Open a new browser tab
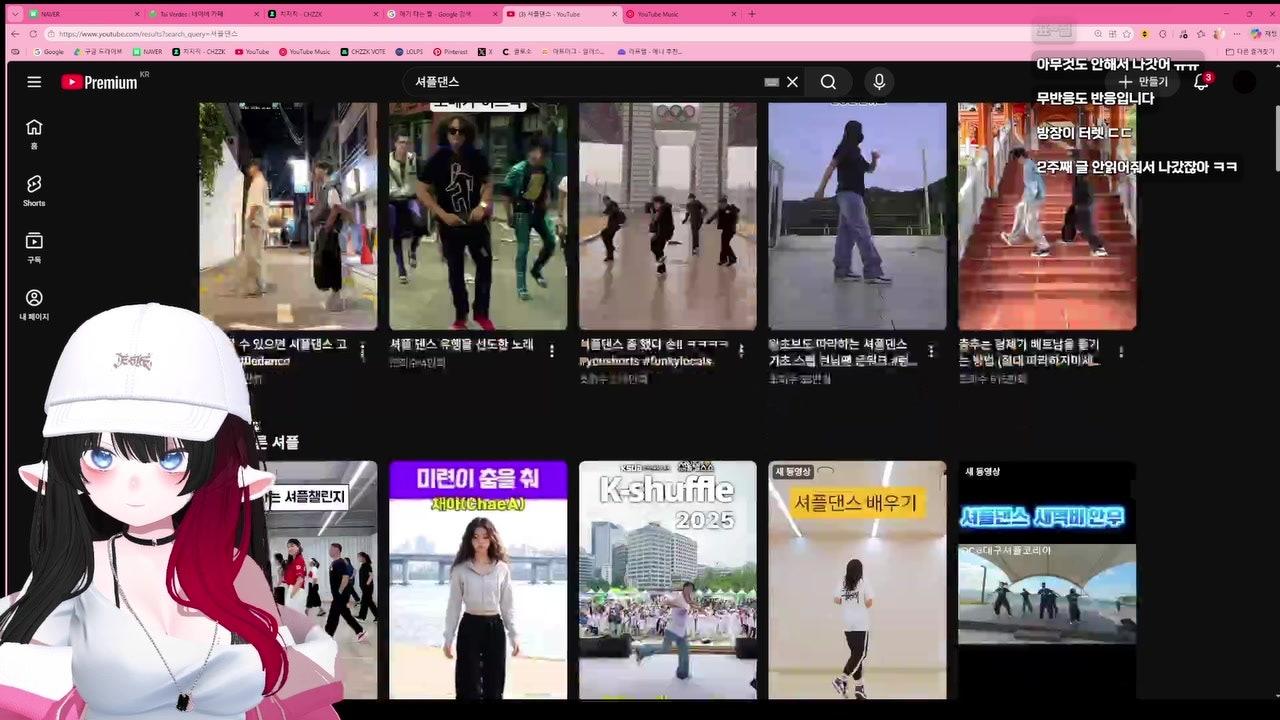Screen dimensions: 1280x720 click(752, 14)
